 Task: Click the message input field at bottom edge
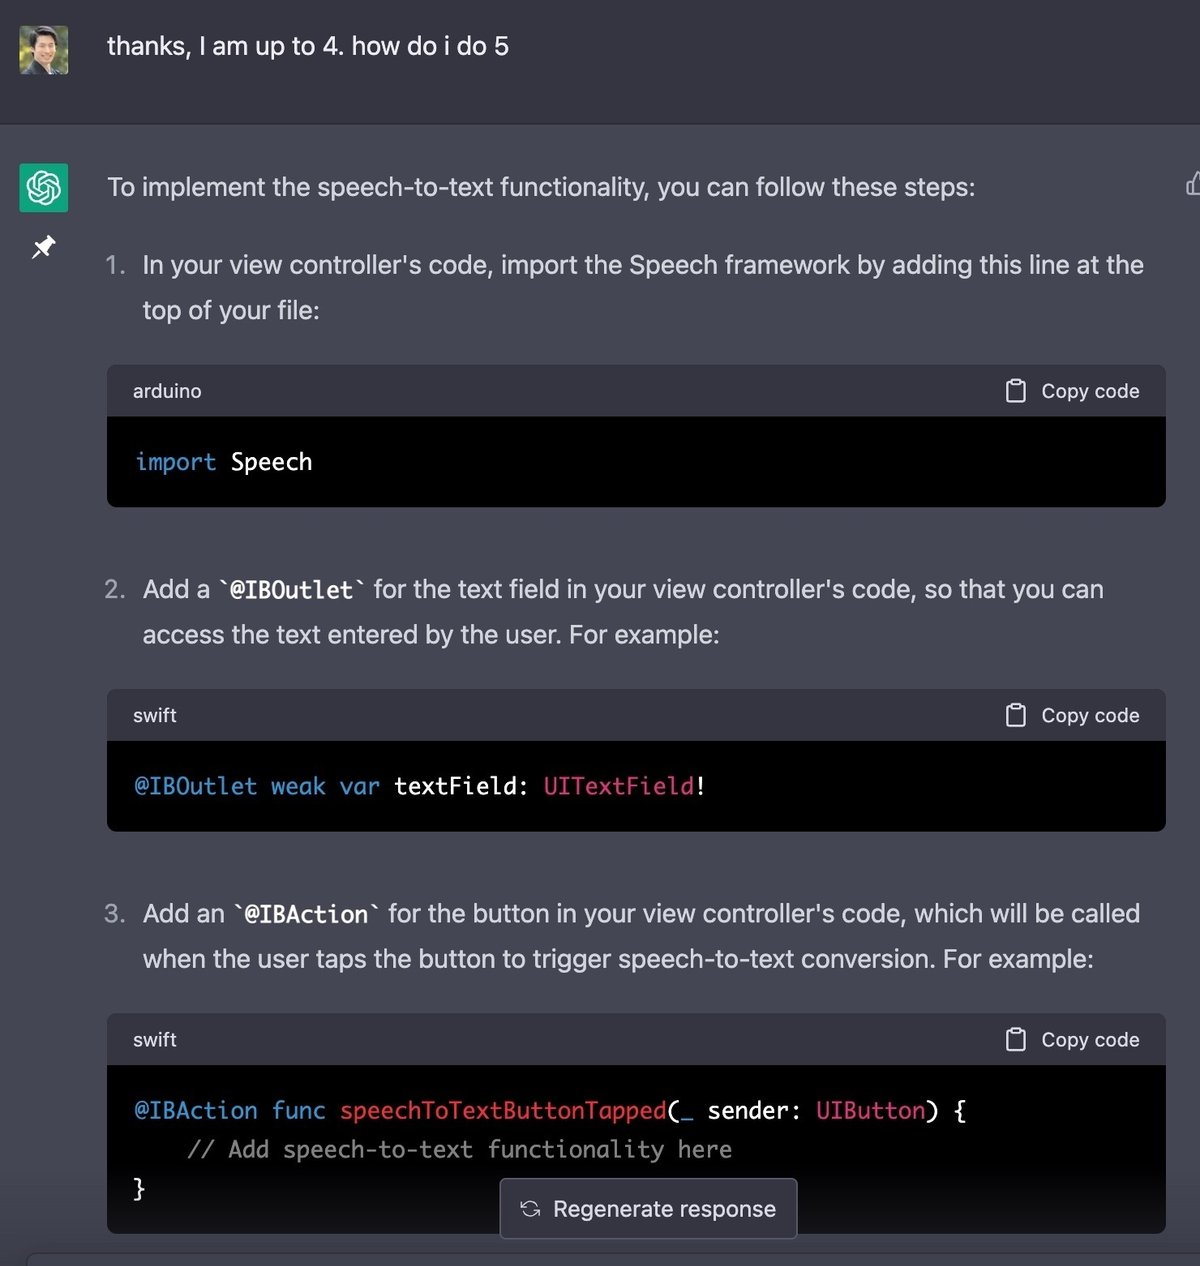tap(612, 1260)
